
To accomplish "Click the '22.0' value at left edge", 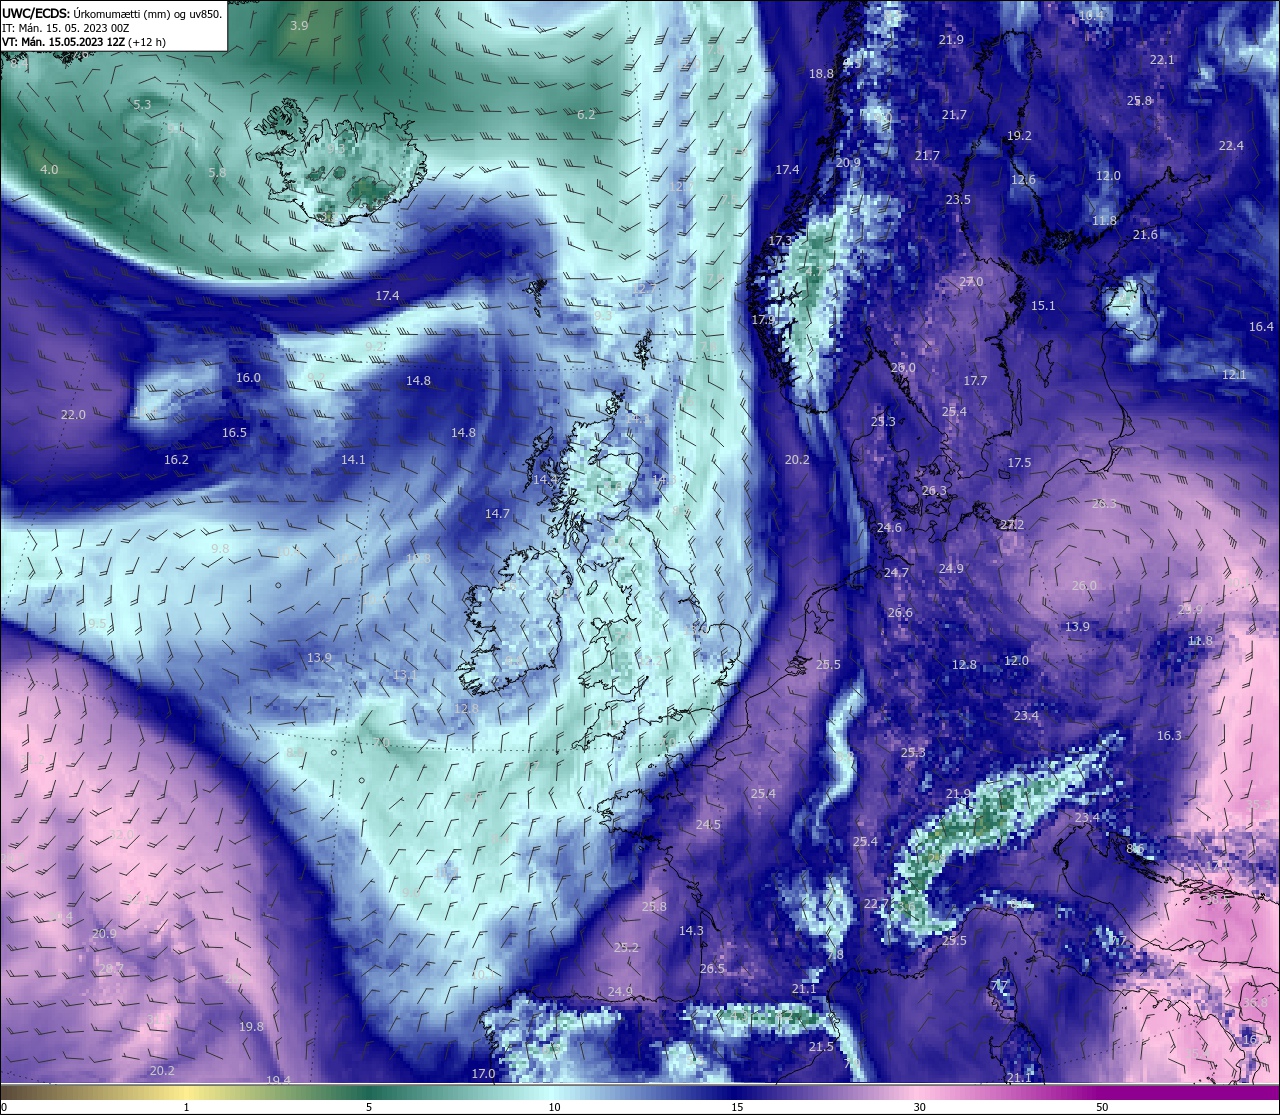I will click(x=73, y=415).
